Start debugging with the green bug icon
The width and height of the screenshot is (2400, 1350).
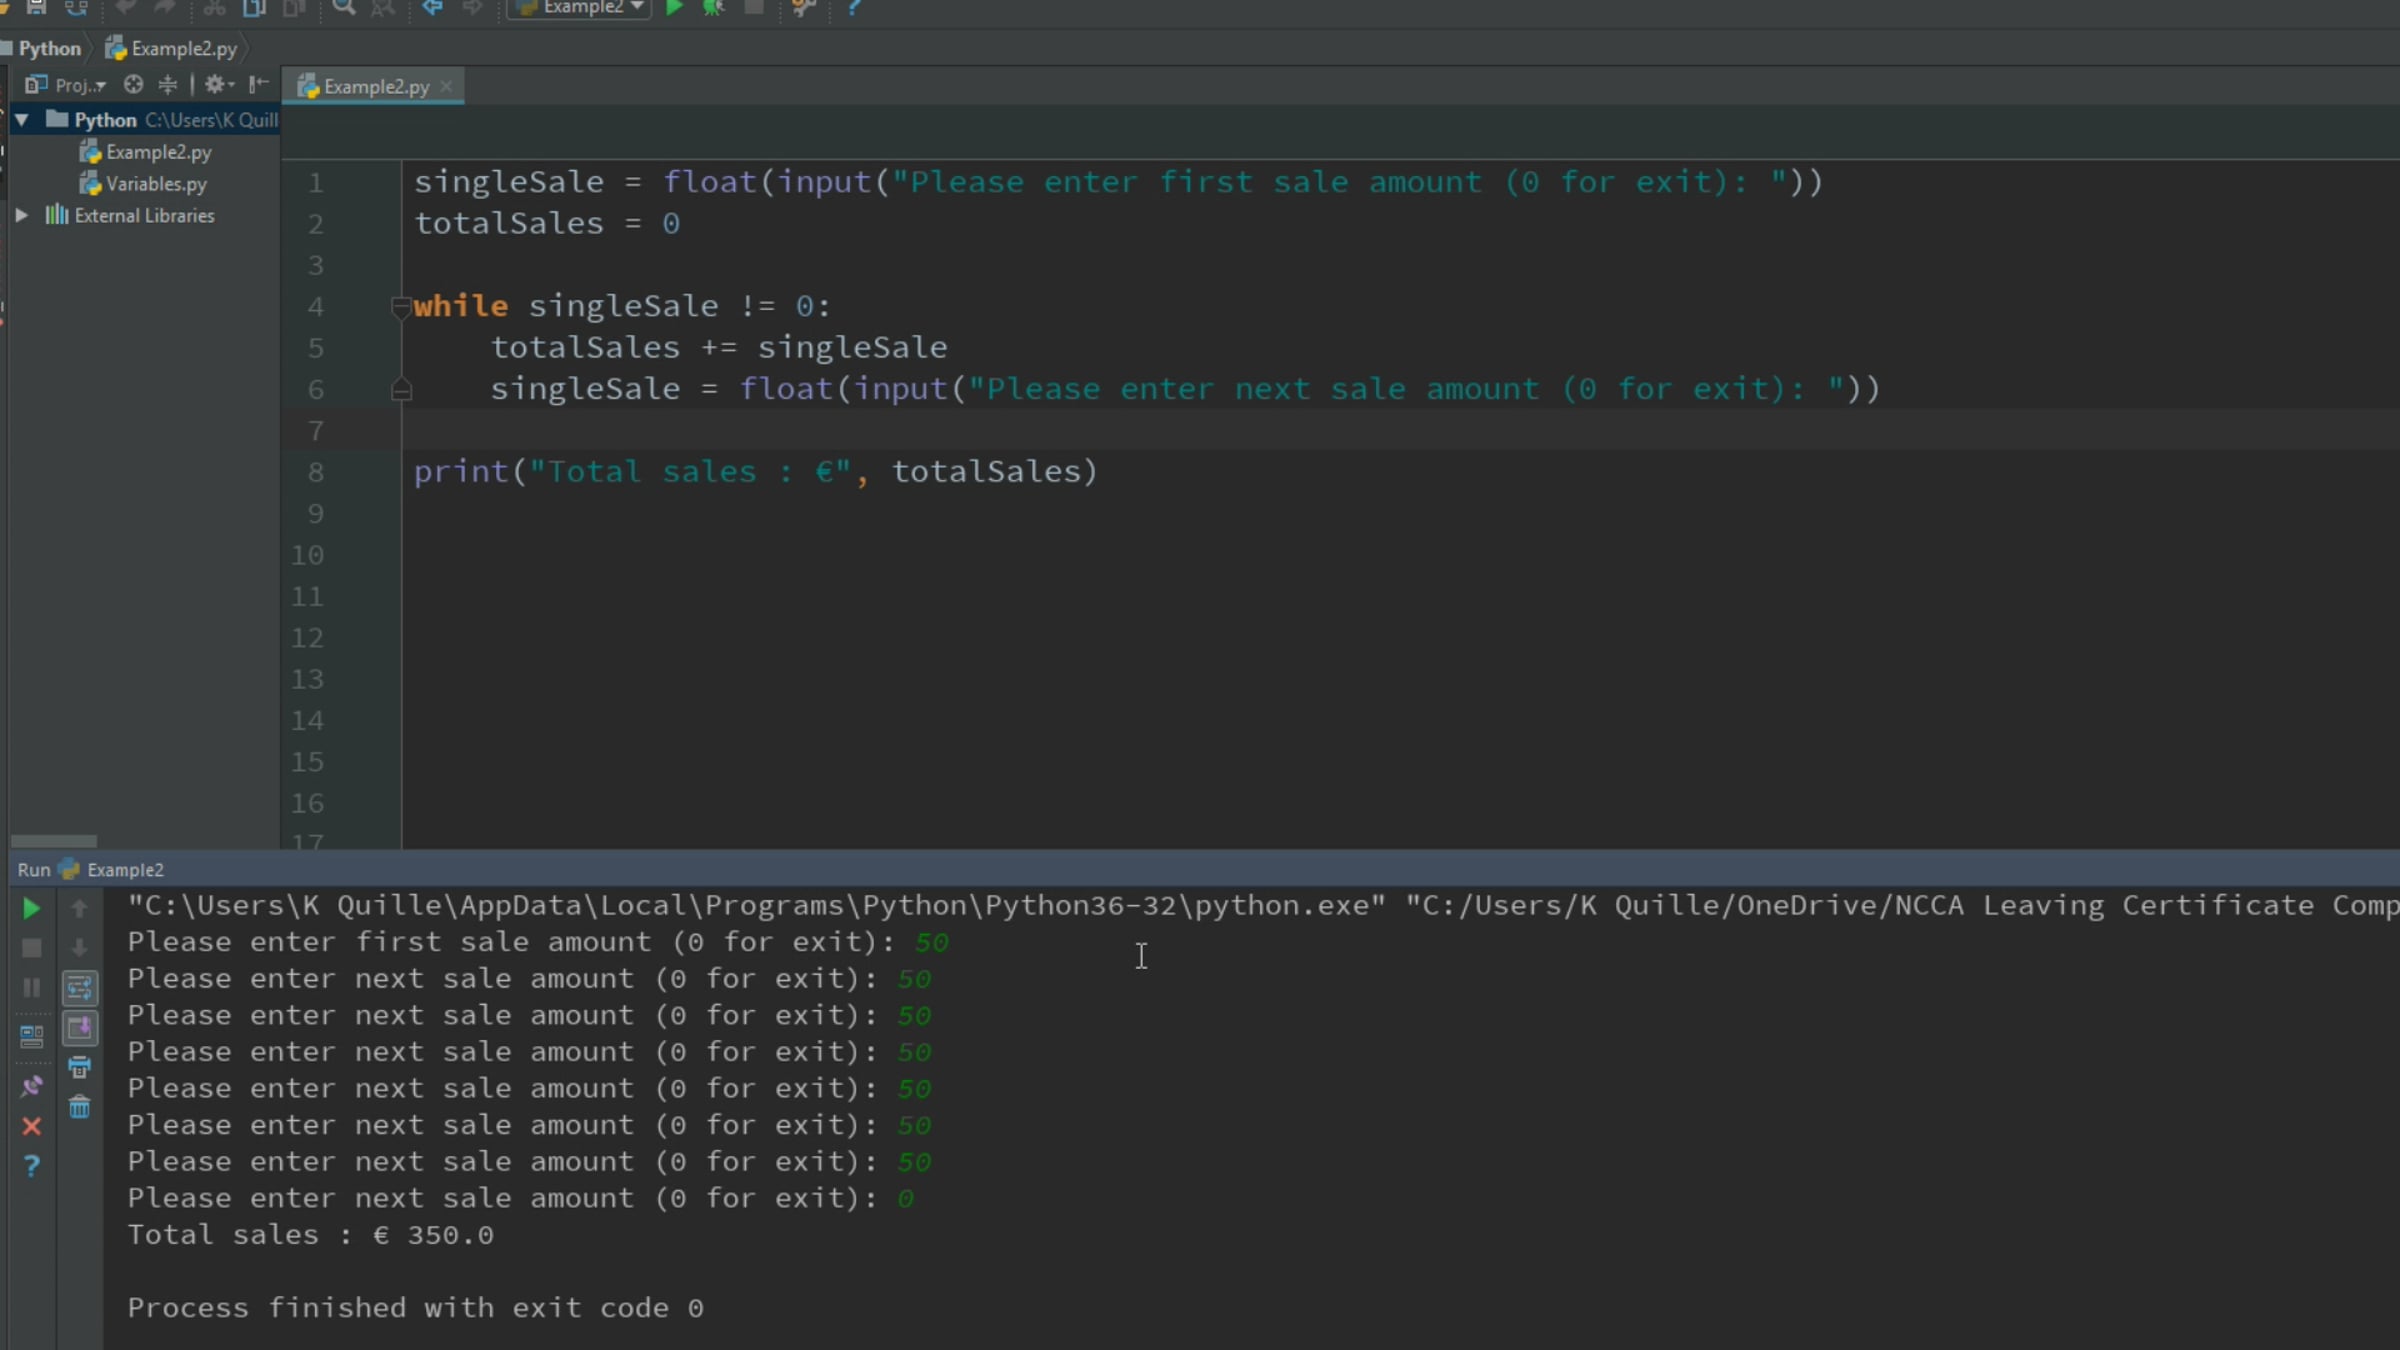pyautogui.click(x=714, y=7)
